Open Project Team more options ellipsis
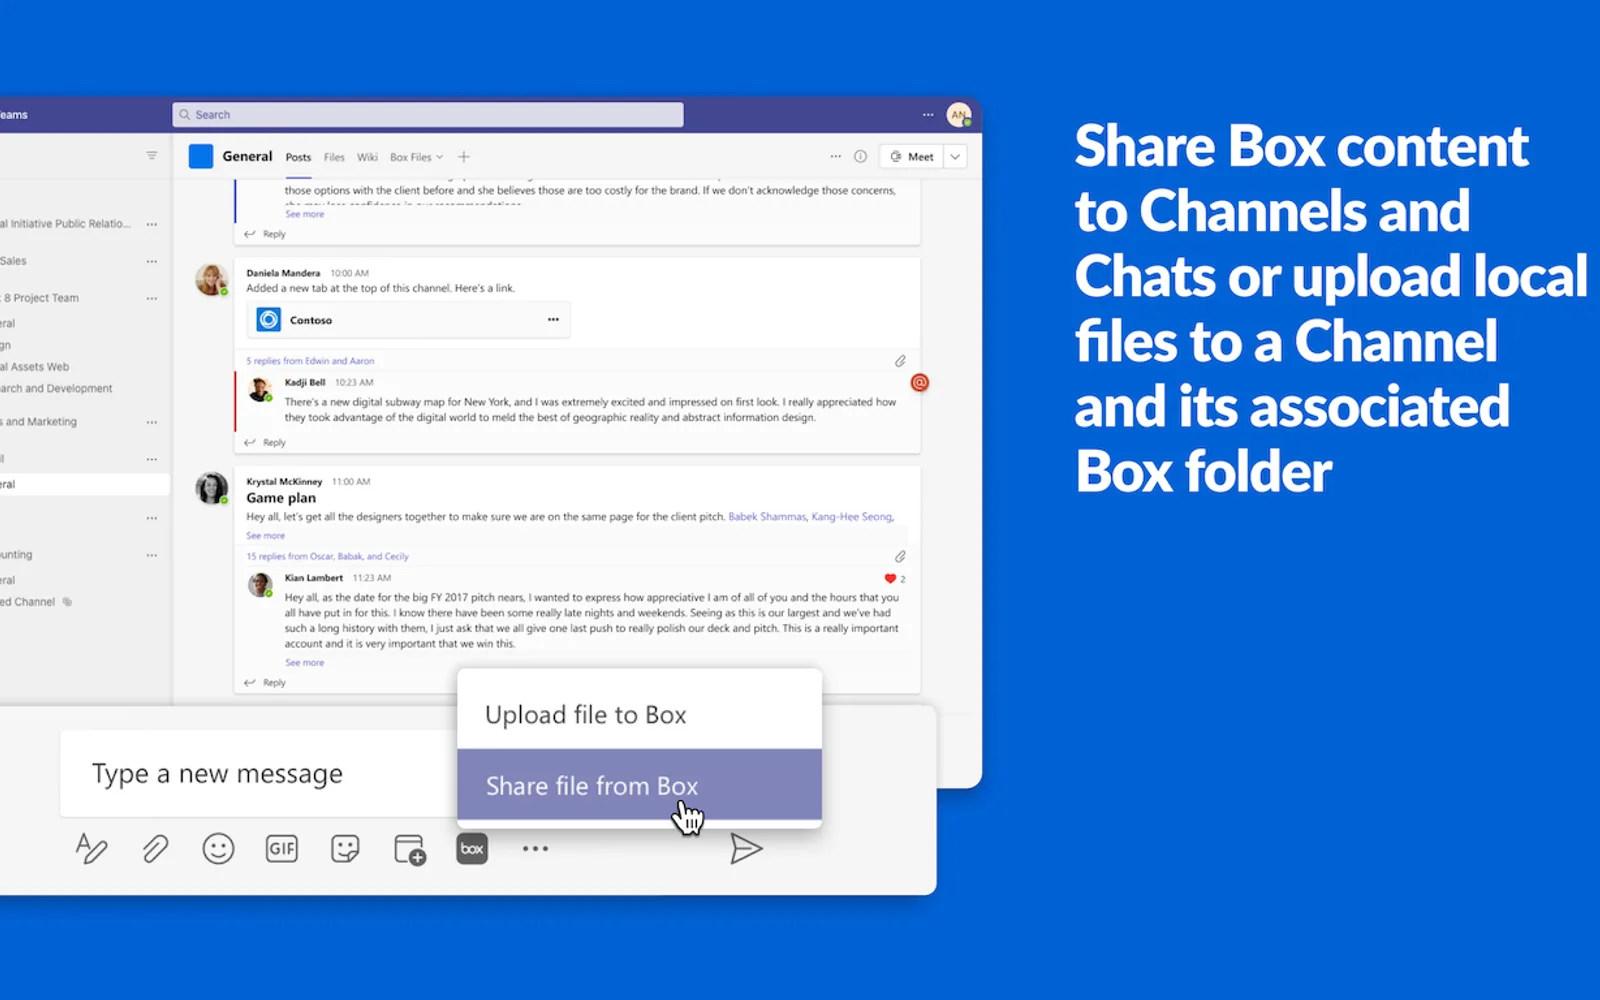This screenshot has width=1600, height=1000. [152, 298]
